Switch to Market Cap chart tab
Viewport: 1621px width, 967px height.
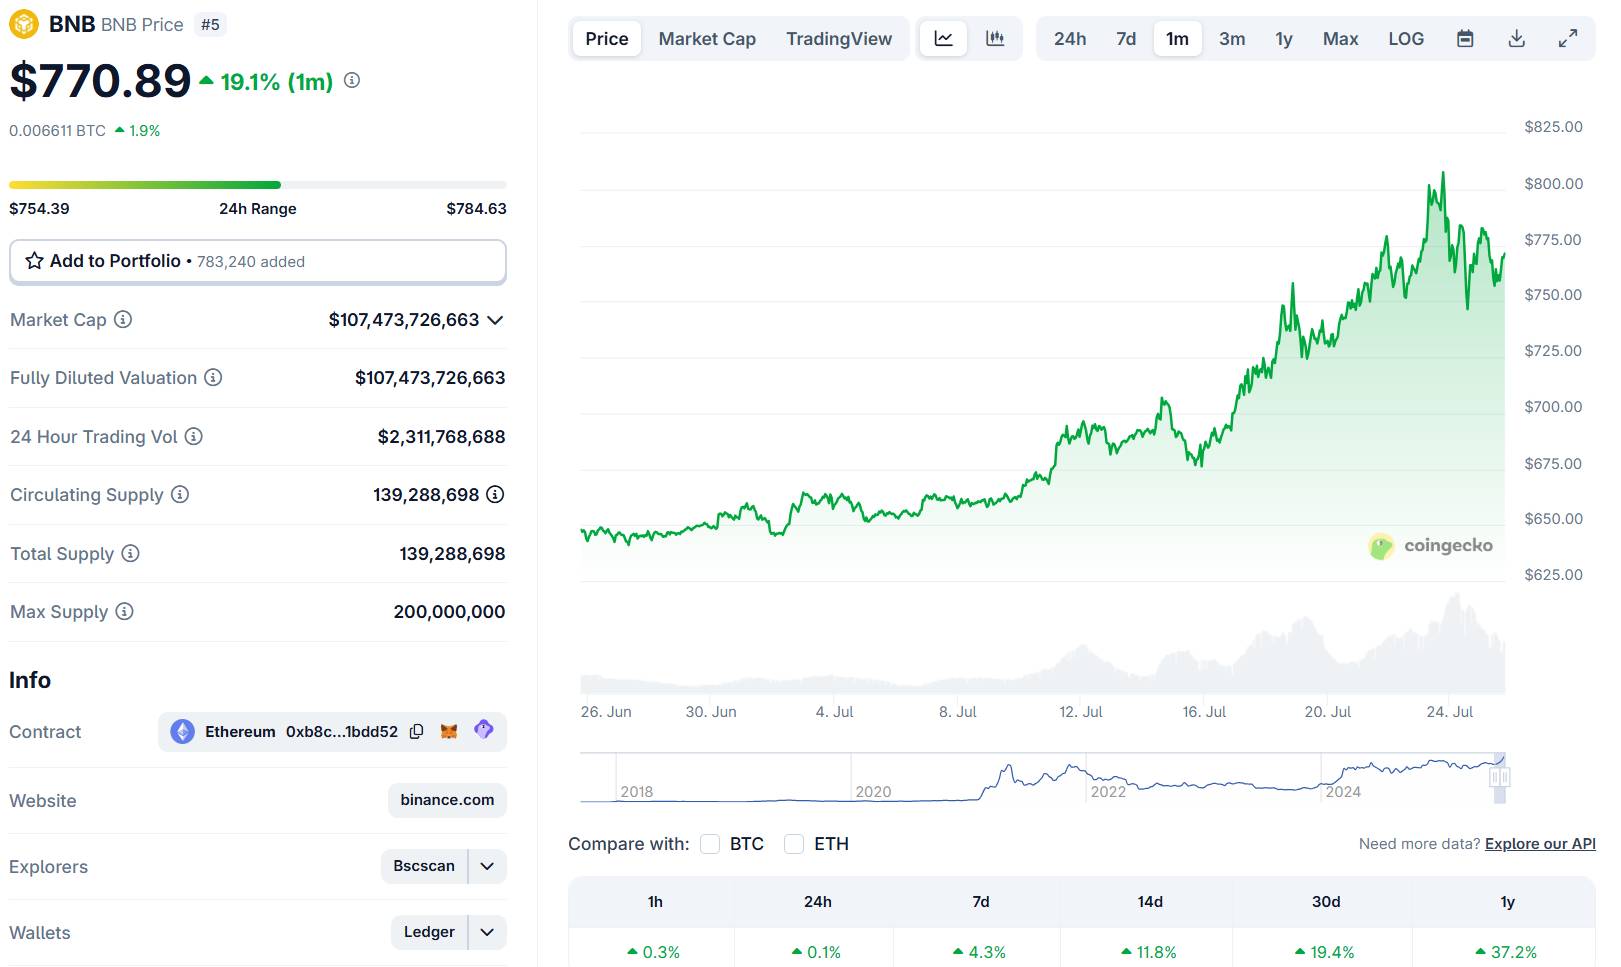[707, 39]
